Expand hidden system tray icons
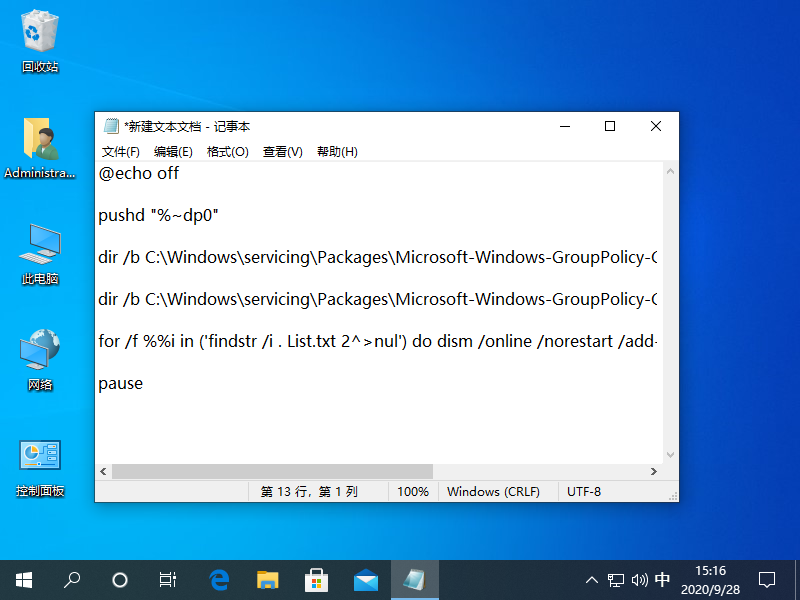 (592, 580)
